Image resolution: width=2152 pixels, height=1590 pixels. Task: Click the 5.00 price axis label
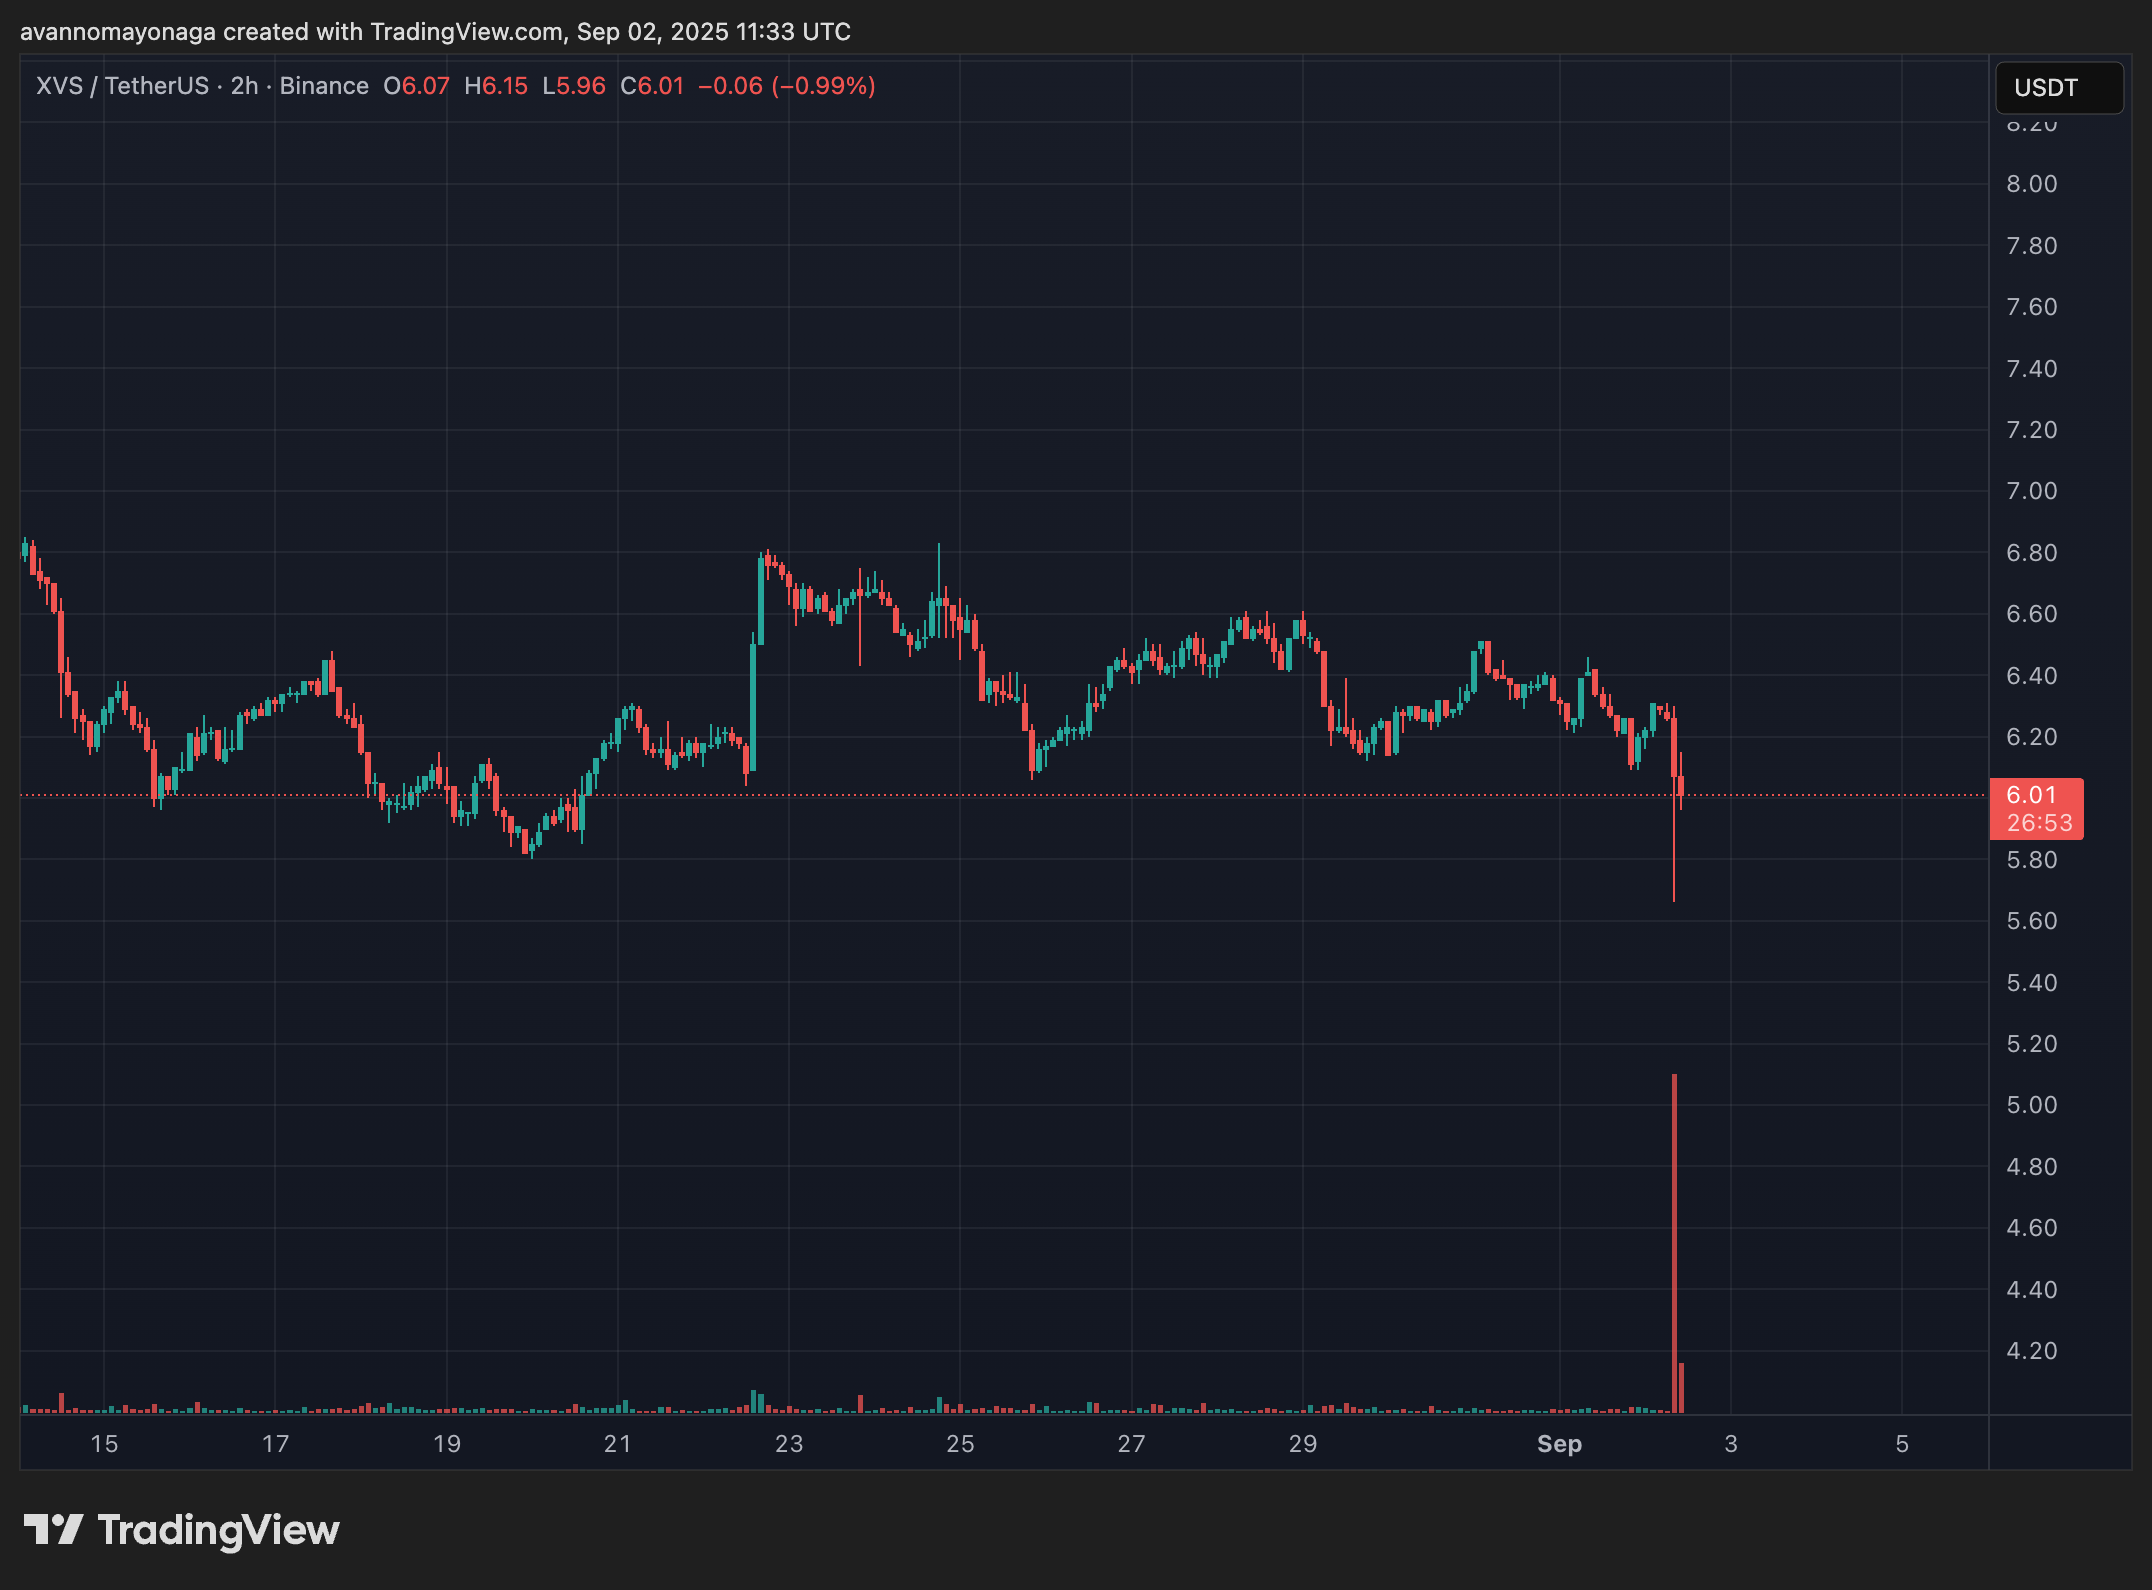pyautogui.click(x=2031, y=1105)
